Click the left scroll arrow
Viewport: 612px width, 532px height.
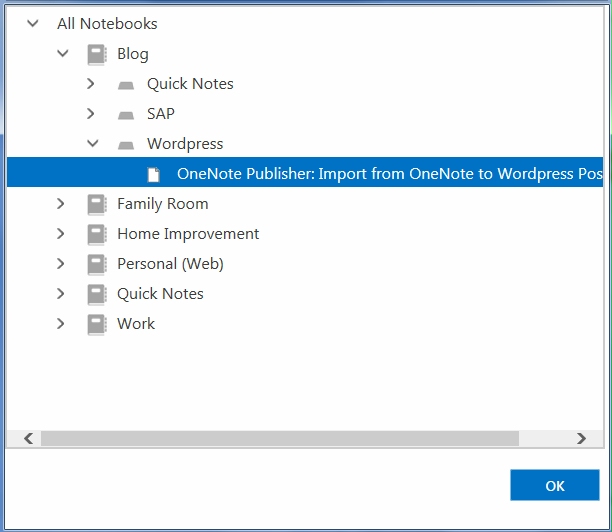coord(28,438)
